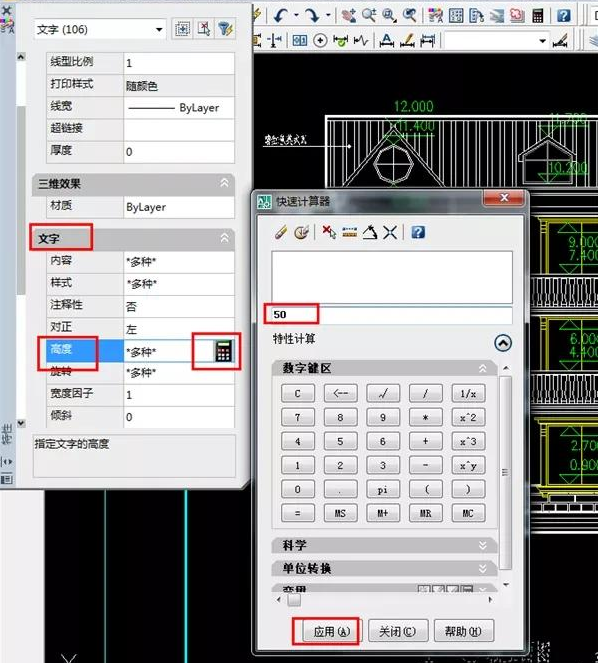This screenshot has height=663, width=598.
Task: Click the intersection of two lines icon in the calculator
Action: click(390, 232)
